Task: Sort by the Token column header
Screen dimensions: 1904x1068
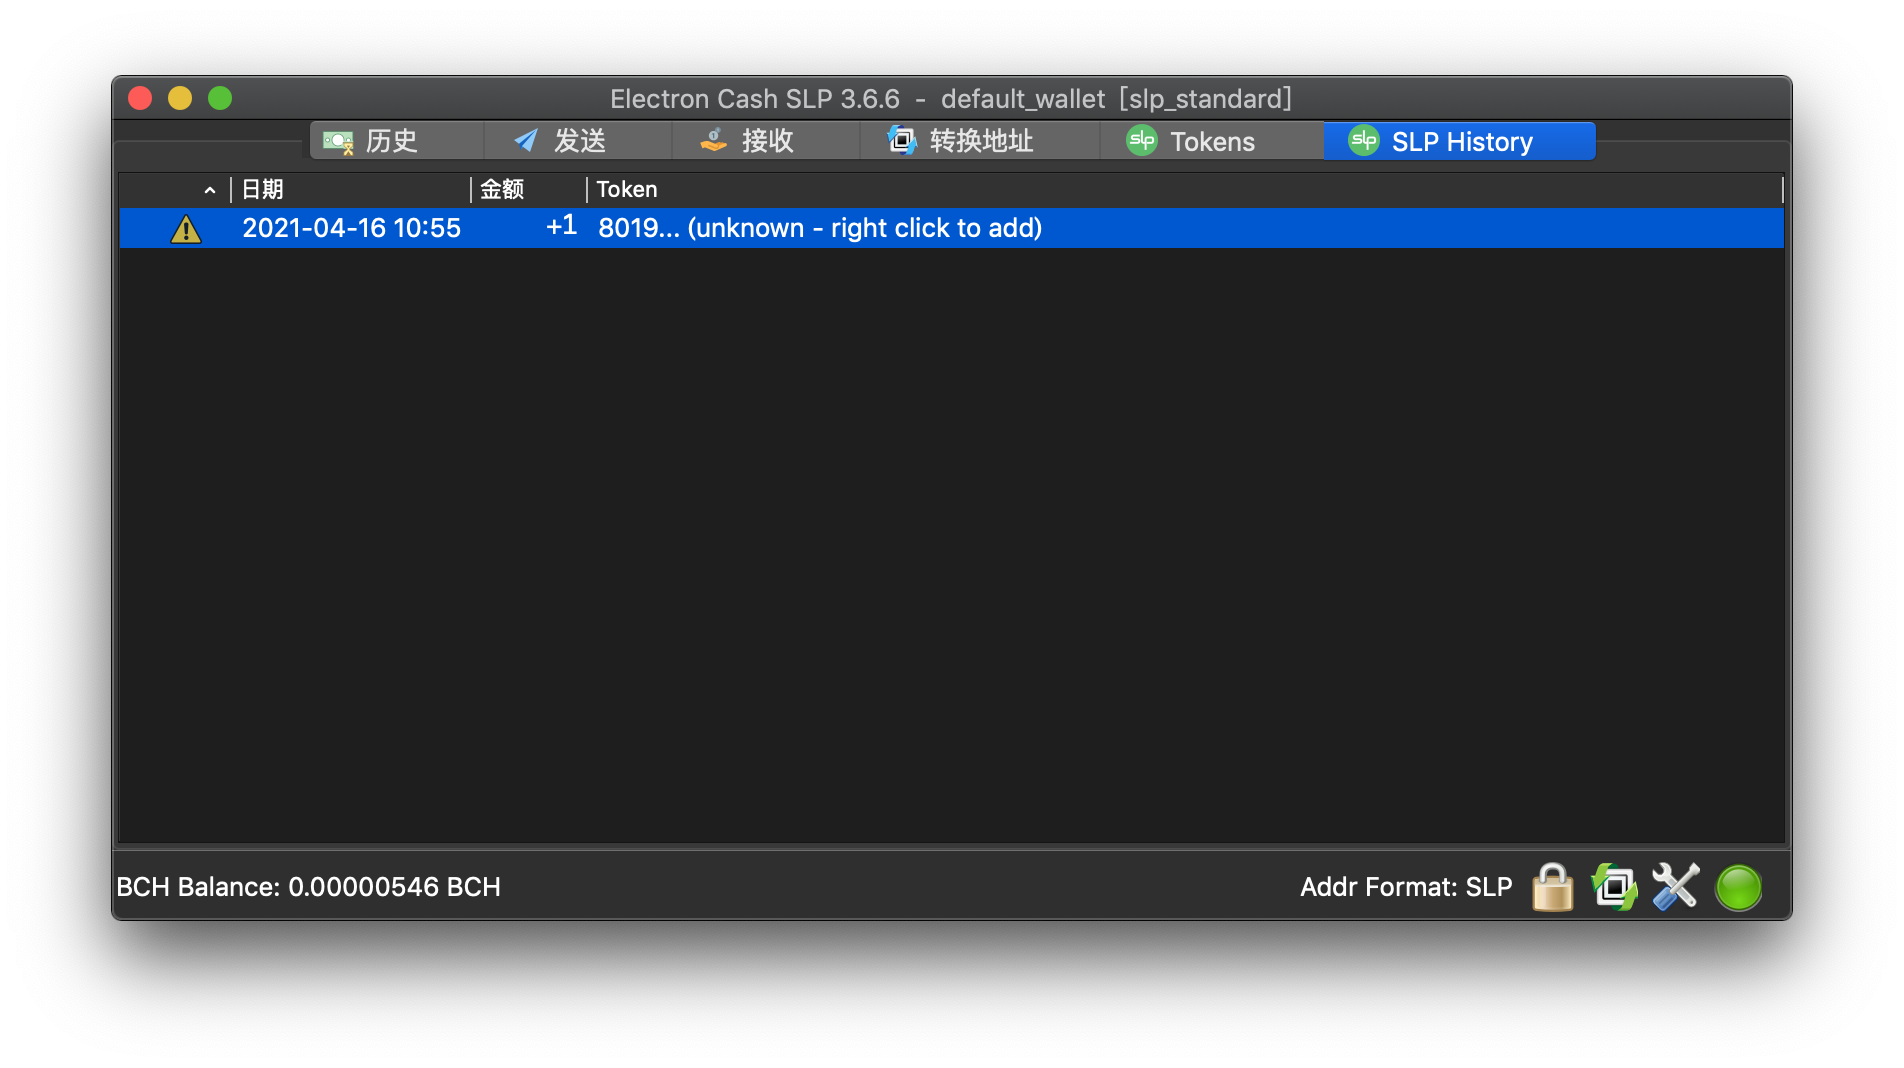Action: point(1185,189)
